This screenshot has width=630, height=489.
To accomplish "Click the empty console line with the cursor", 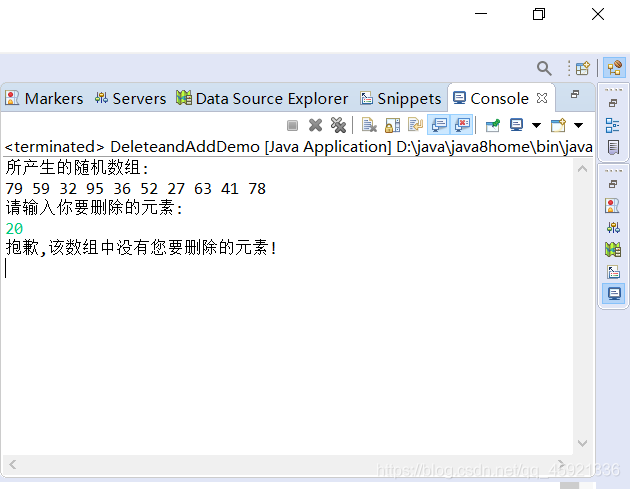I will tap(288, 268).
